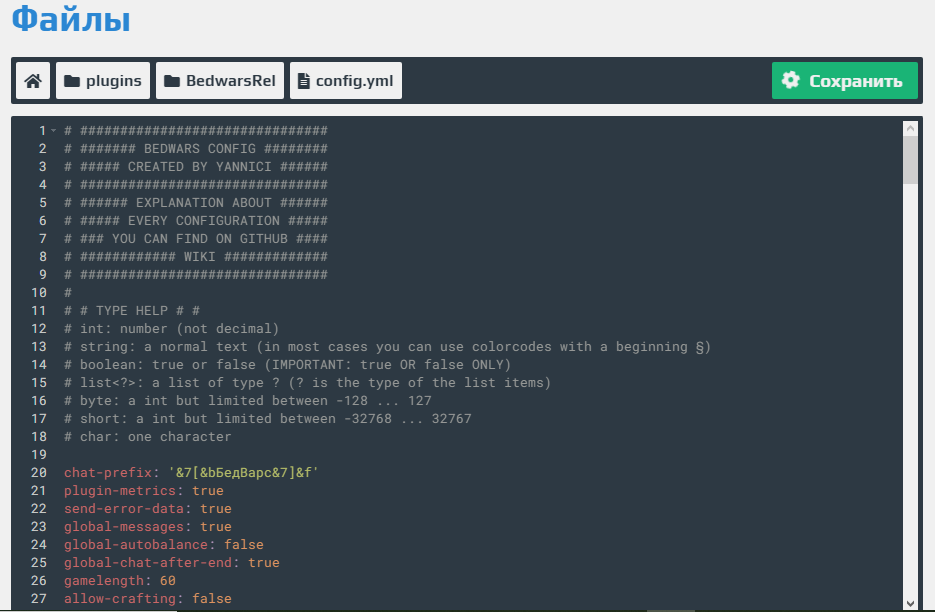Image resolution: width=935 pixels, height=612 pixels.
Task: Collapse the code fold arrow at line 1
Action: click(54, 131)
